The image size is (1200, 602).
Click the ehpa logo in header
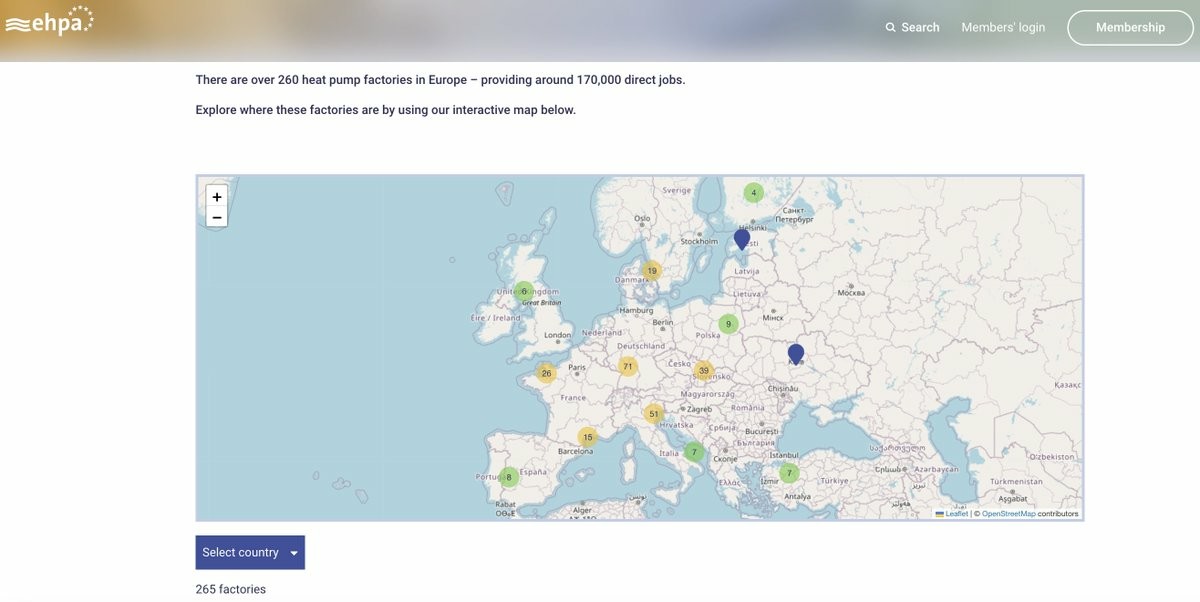(50, 22)
